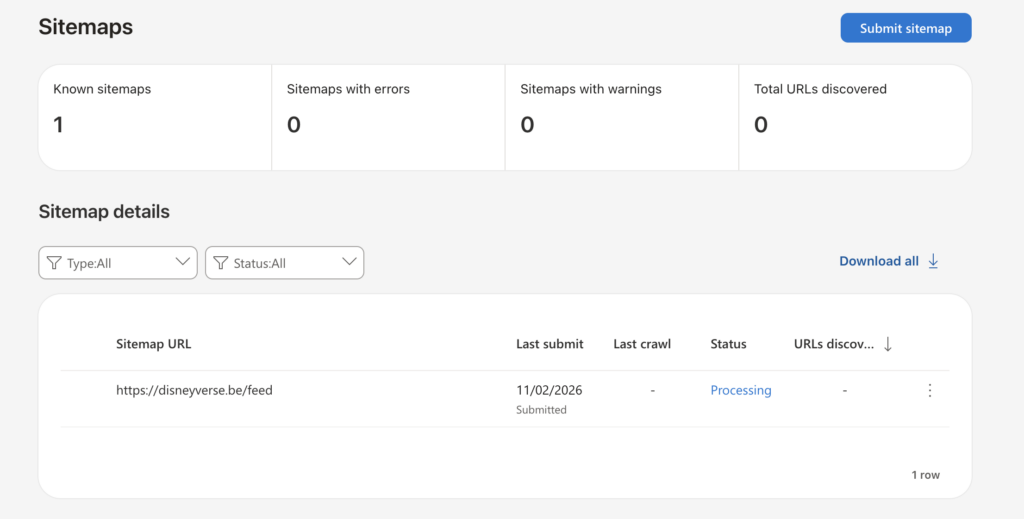Click the Sitemaps with errors card
The height and width of the screenshot is (519, 1024).
tap(388, 117)
